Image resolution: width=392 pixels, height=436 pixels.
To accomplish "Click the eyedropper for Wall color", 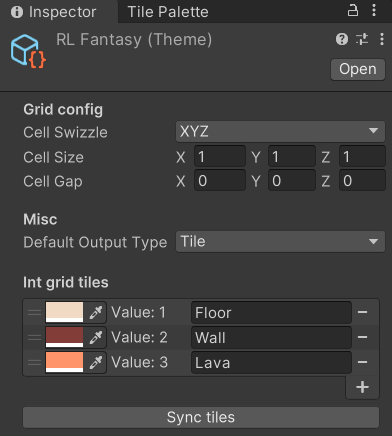I will (95, 338).
